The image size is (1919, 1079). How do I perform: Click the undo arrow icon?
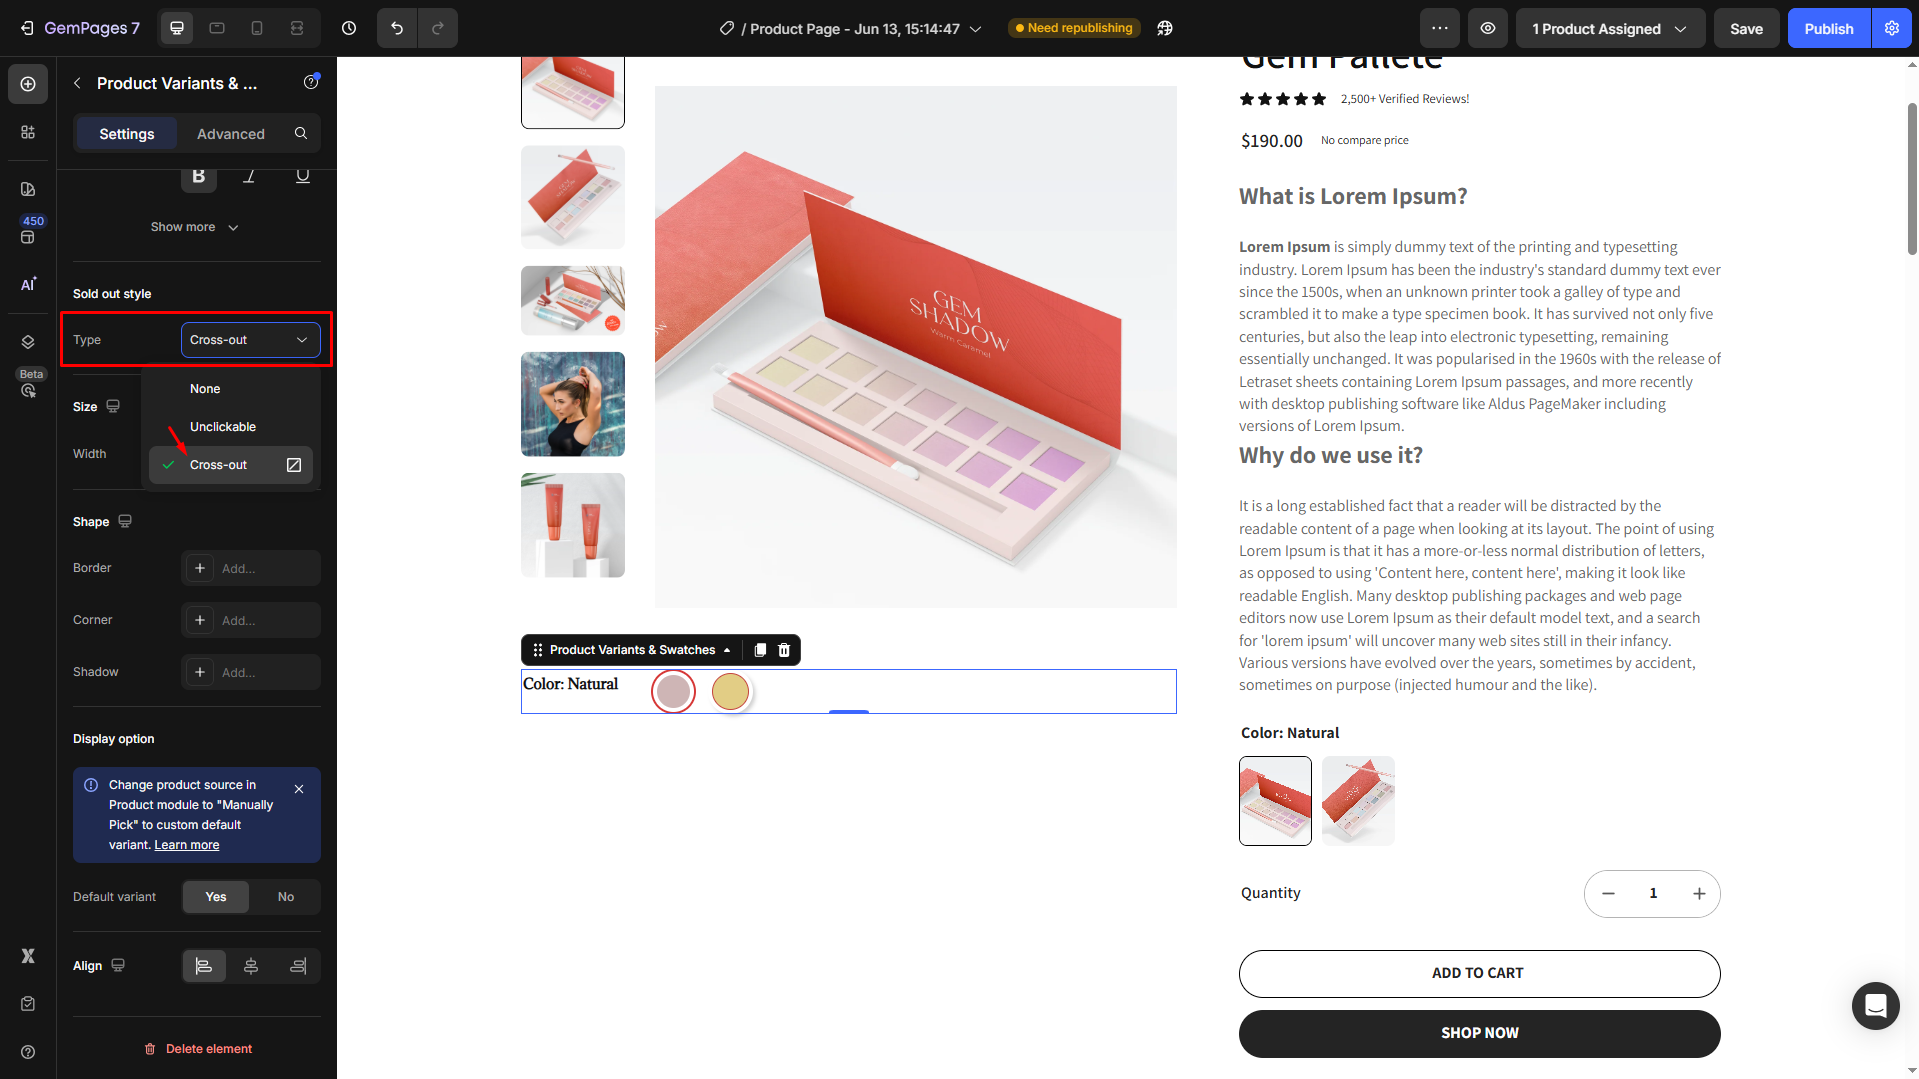click(397, 28)
